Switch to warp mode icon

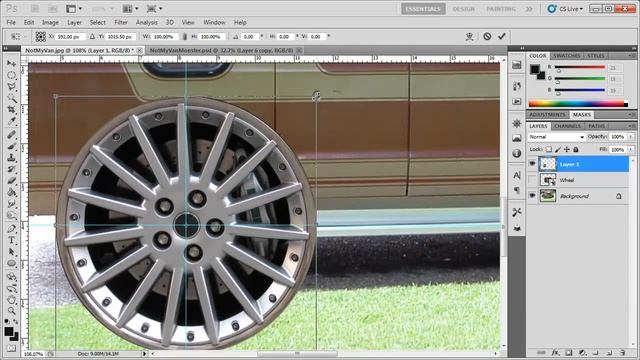[469, 36]
